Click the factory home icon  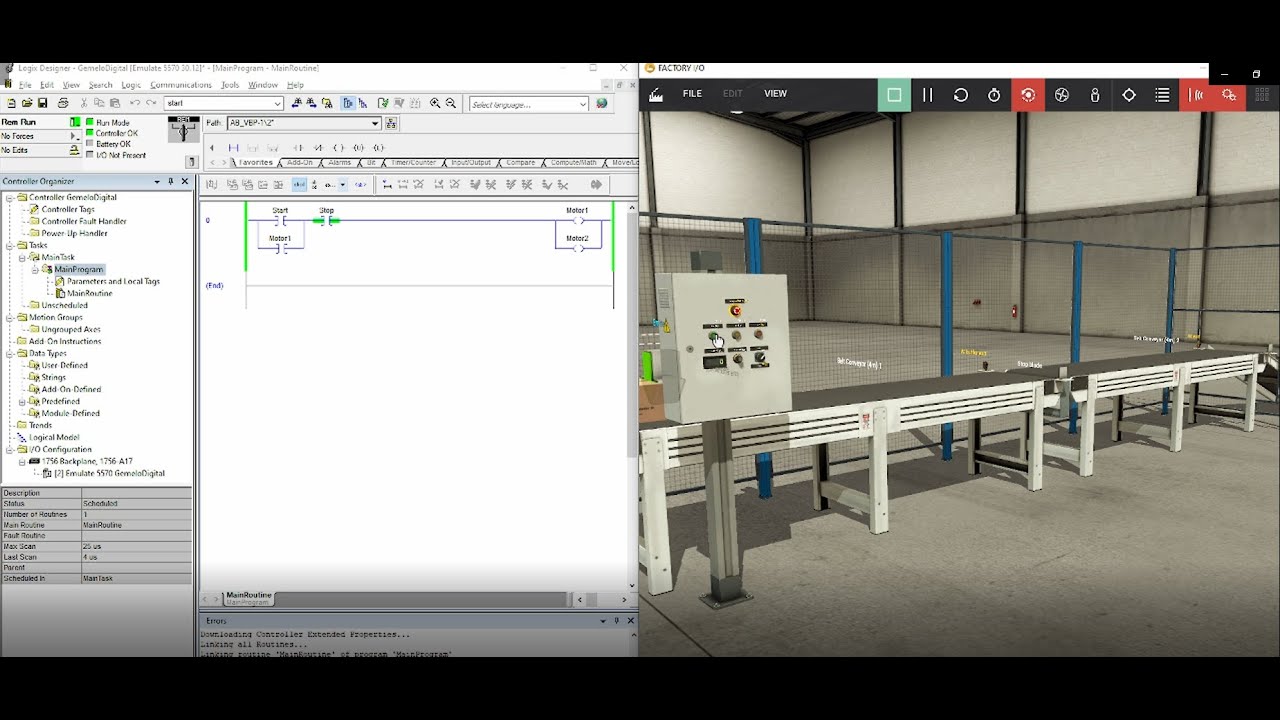tap(656, 95)
